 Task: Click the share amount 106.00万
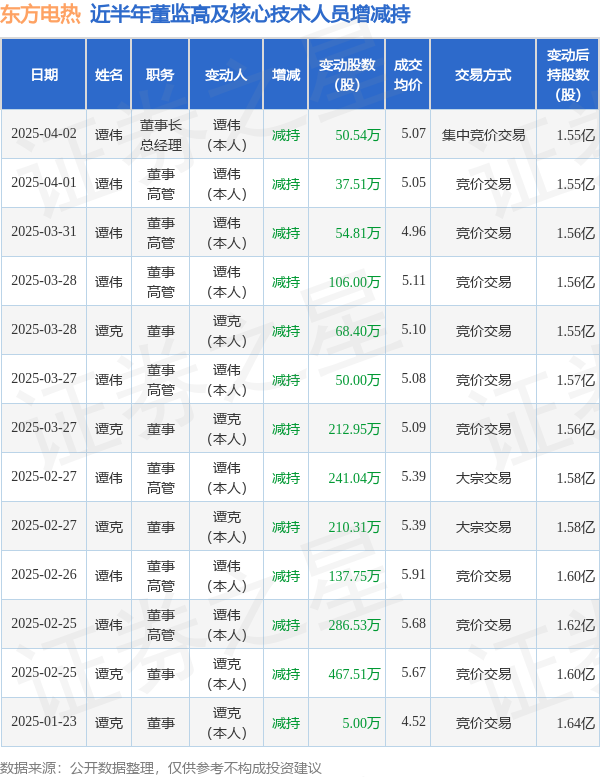click(354, 282)
